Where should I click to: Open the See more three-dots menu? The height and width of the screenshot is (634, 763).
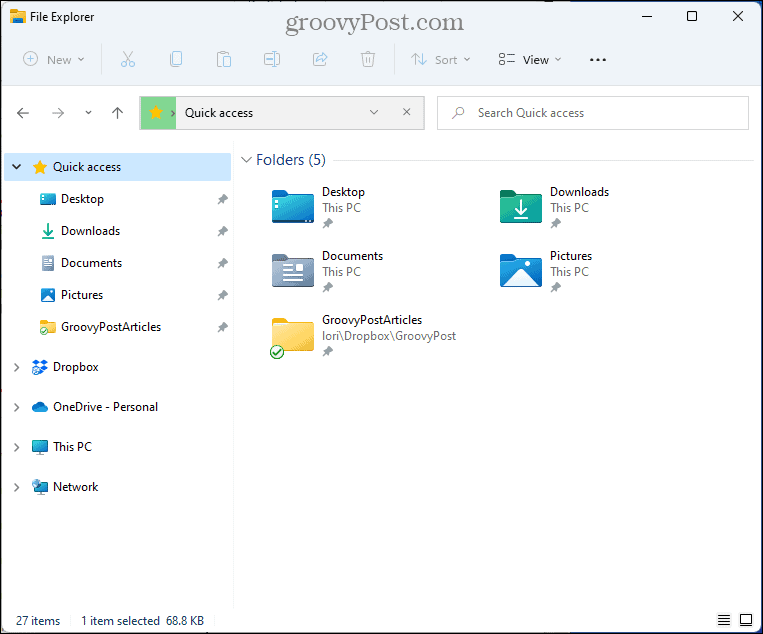[x=598, y=60]
